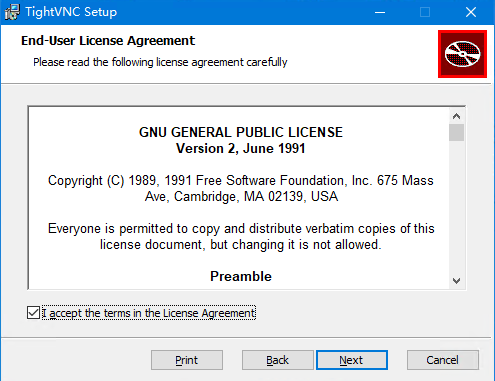The image size is (495, 381).
Task: Click the Version 2, June 1991 line
Action: tap(241, 148)
